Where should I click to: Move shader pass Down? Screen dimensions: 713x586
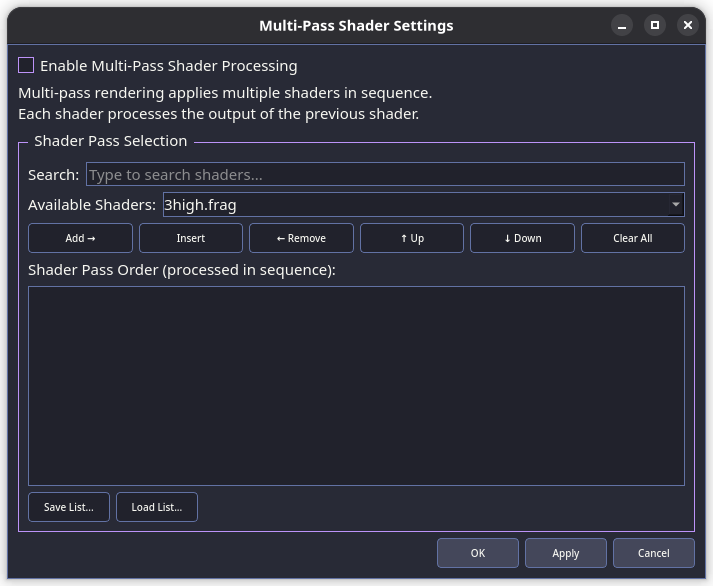pyautogui.click(x=522, y=238)
